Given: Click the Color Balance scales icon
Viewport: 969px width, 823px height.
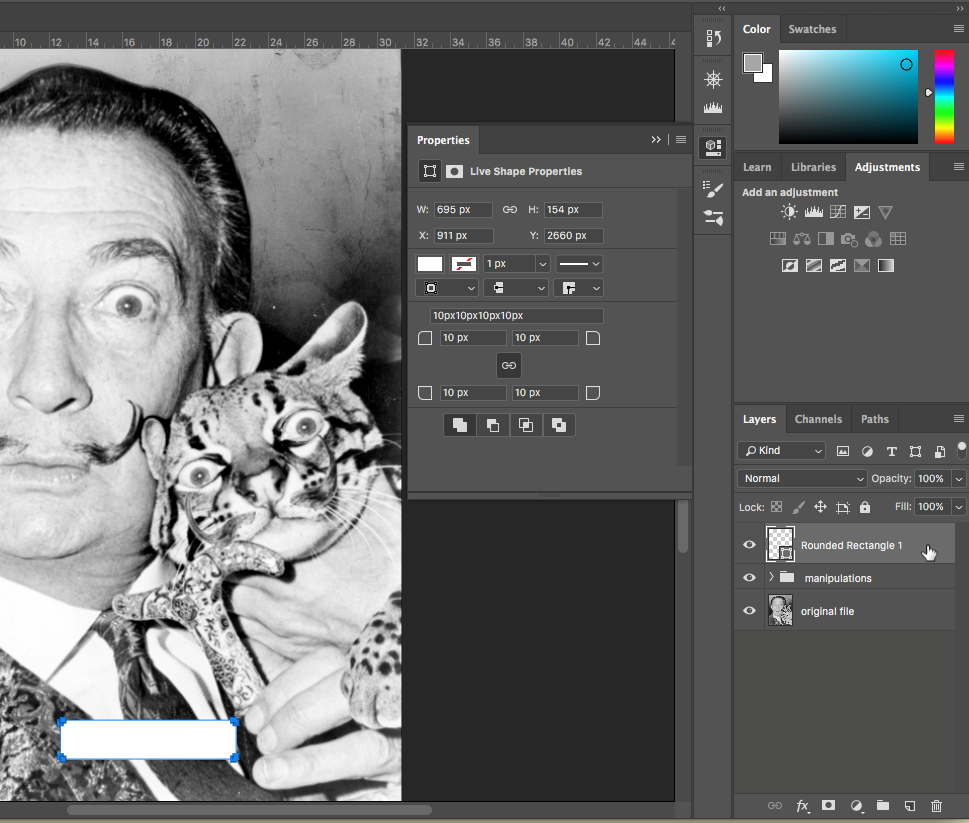Looking at the screenshot, I should pyautogui.click(x=801, y=239).
